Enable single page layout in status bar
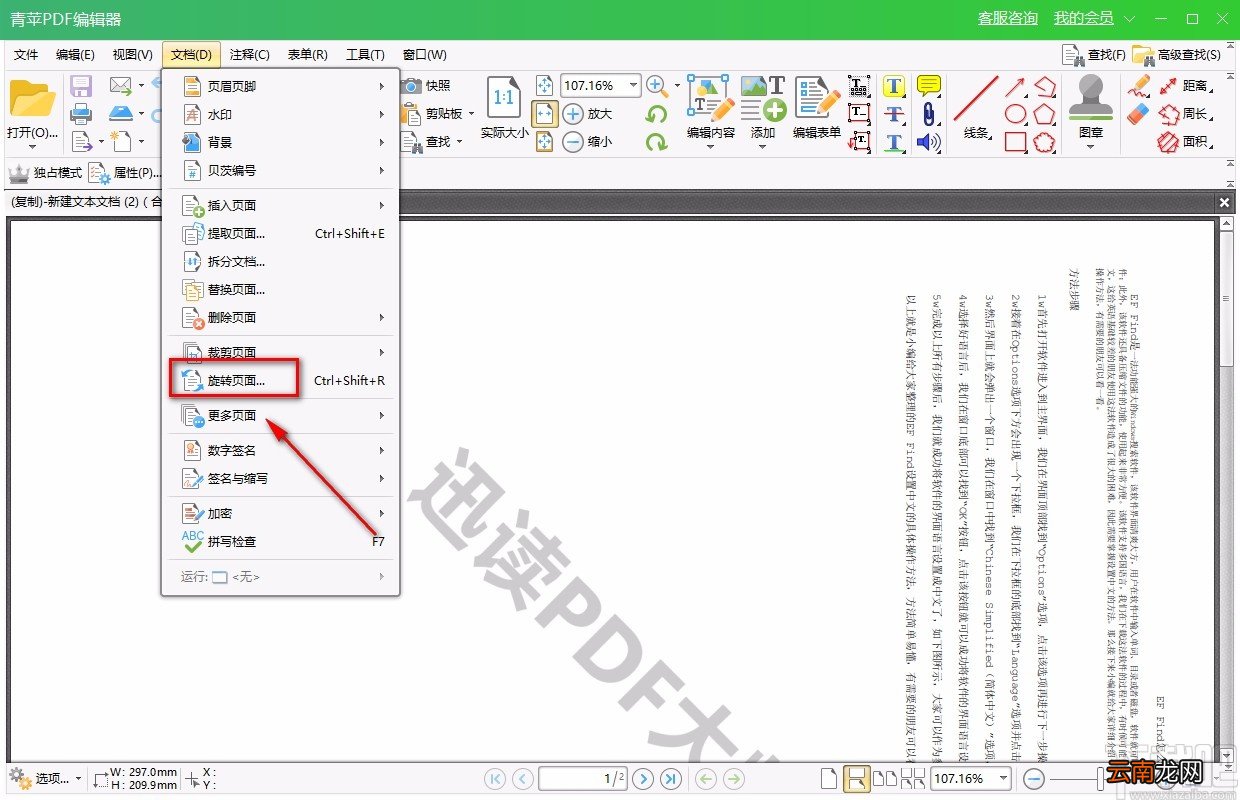 [828, 778]
